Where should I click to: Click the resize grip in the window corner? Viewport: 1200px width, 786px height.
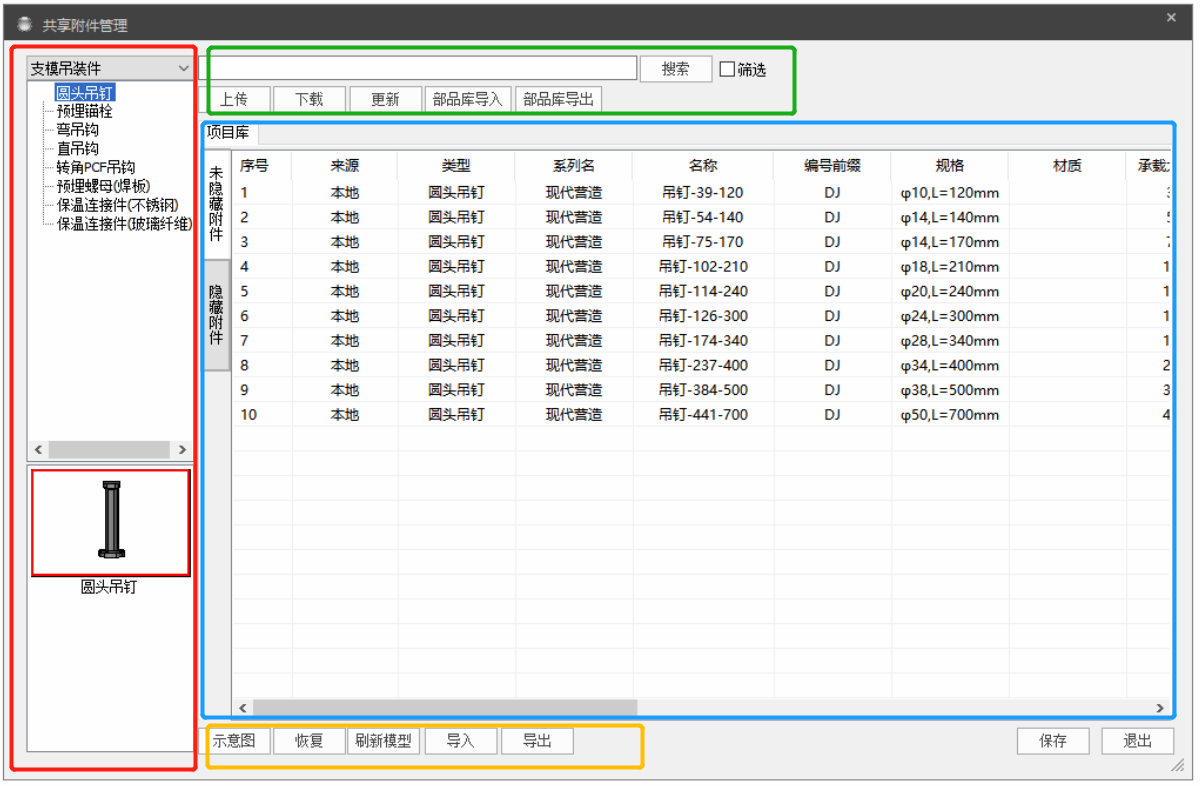(x=1177, y=766)
